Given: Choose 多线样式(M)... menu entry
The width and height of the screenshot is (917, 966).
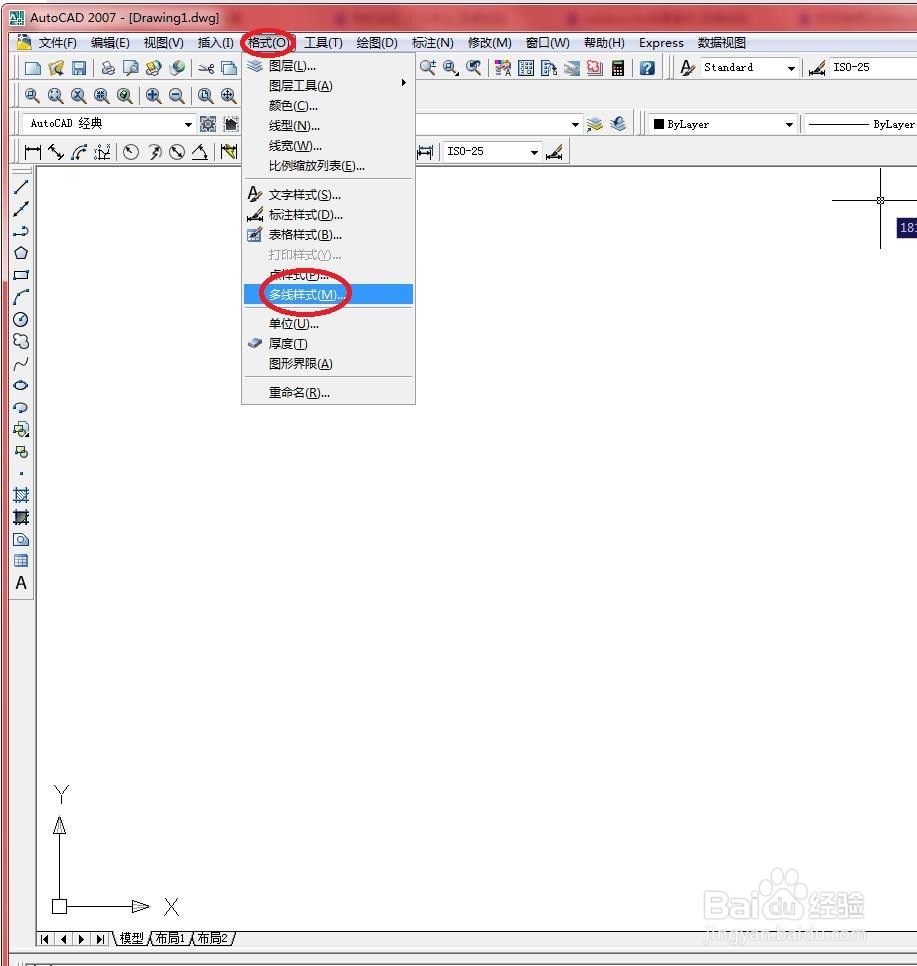Looking at the screenshot, I should (328, 294).
